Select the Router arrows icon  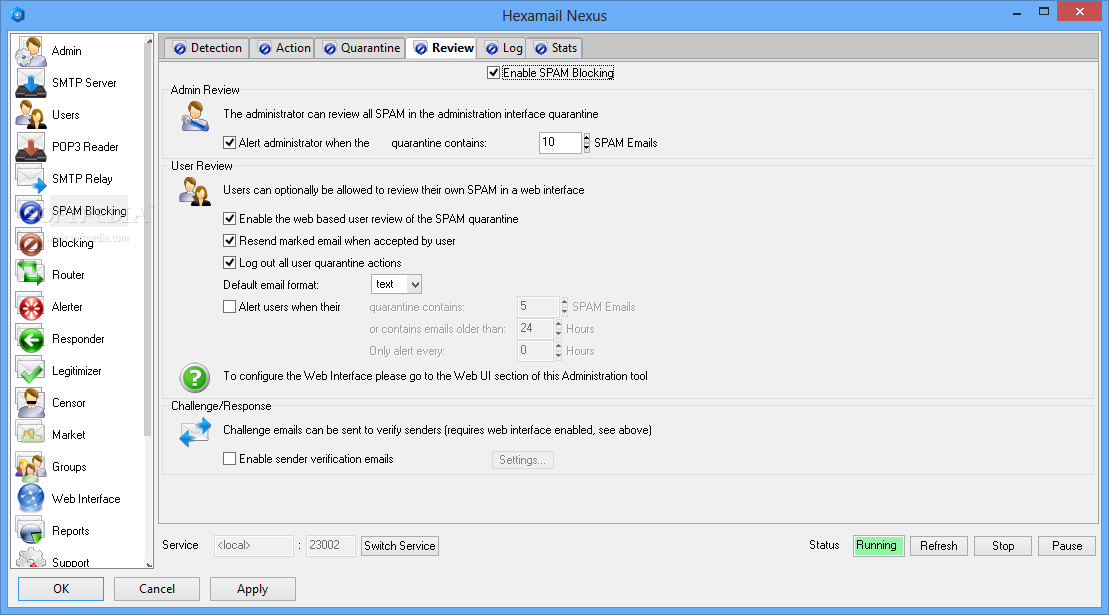point(30,275)
